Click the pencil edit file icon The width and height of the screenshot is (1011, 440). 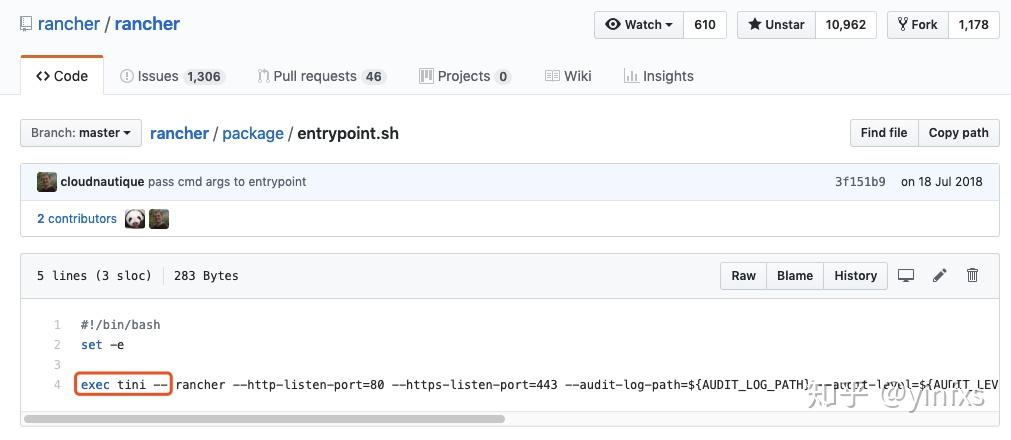[939, 276]
